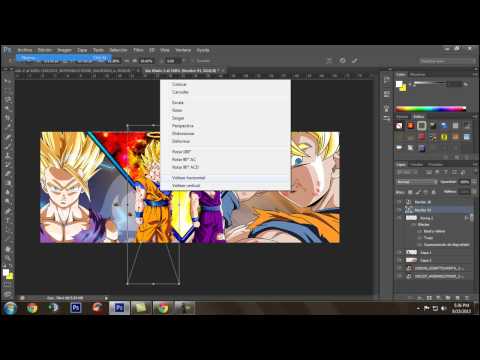Toggle lock transparent pixels in Layers panel
The image size is (480, 360).
coord(411,192)
